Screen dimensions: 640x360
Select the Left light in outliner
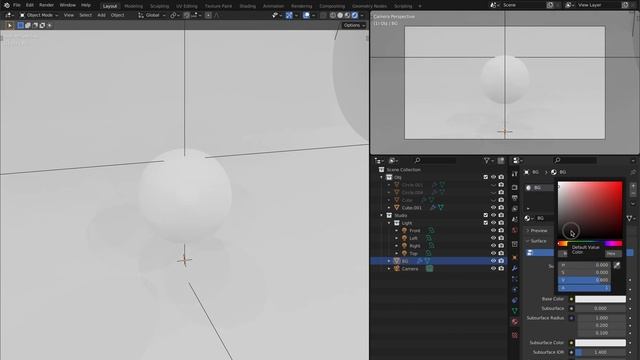point(413,238)
